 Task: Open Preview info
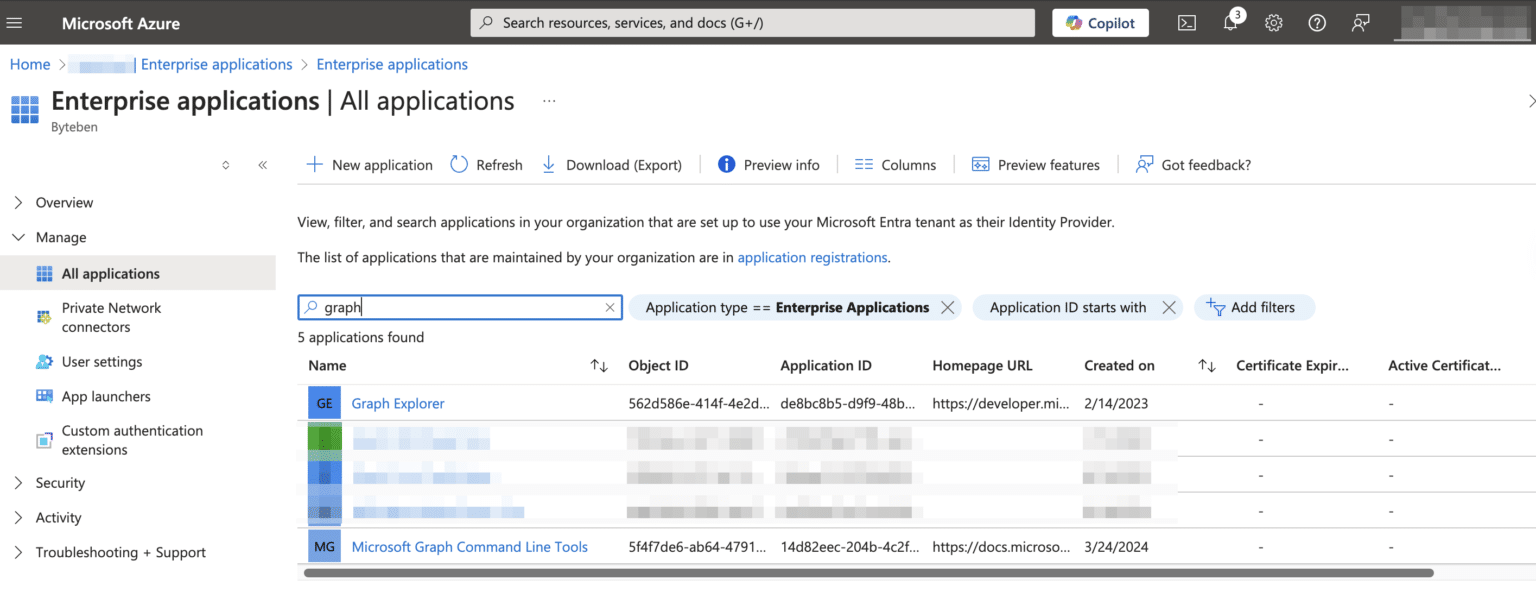768,164
